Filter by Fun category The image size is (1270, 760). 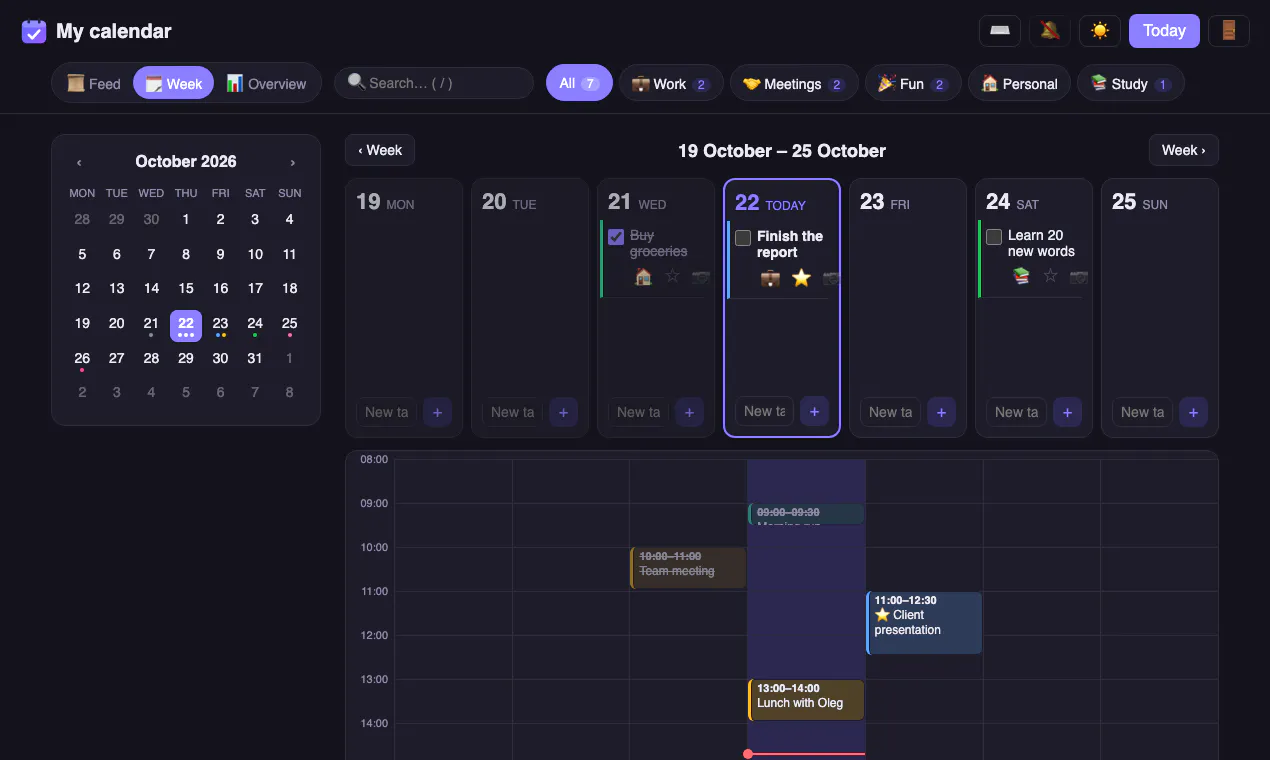[x=913, y=84]
